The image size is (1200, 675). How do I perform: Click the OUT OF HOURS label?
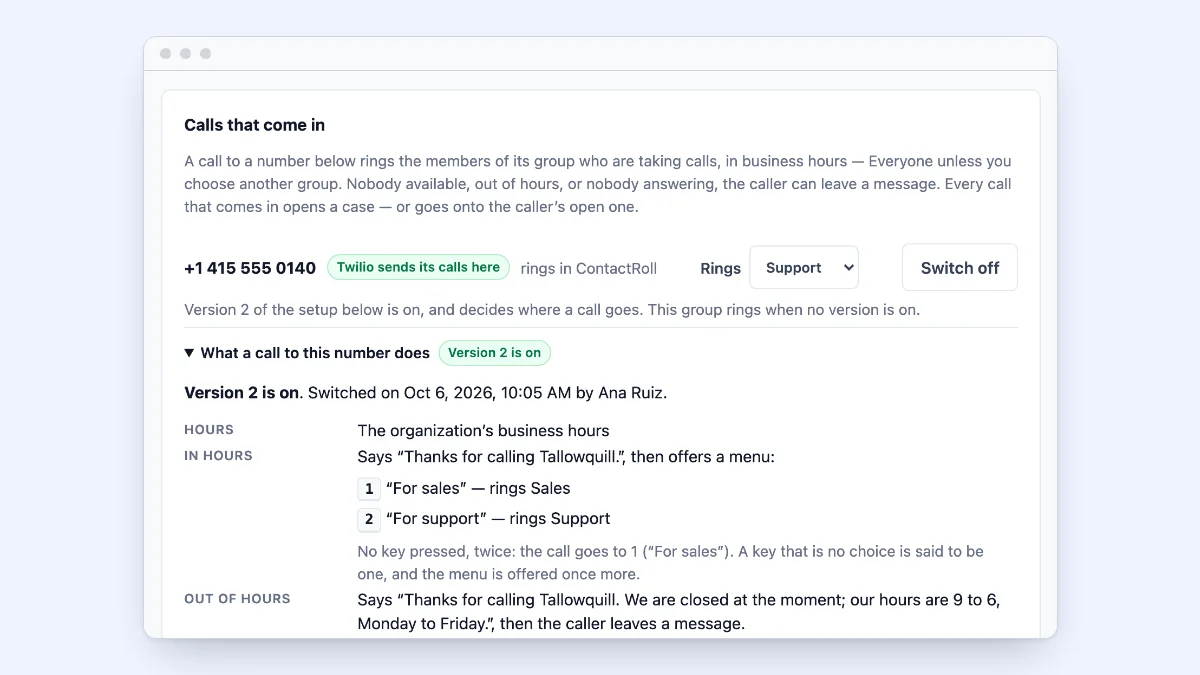point(237,599)
